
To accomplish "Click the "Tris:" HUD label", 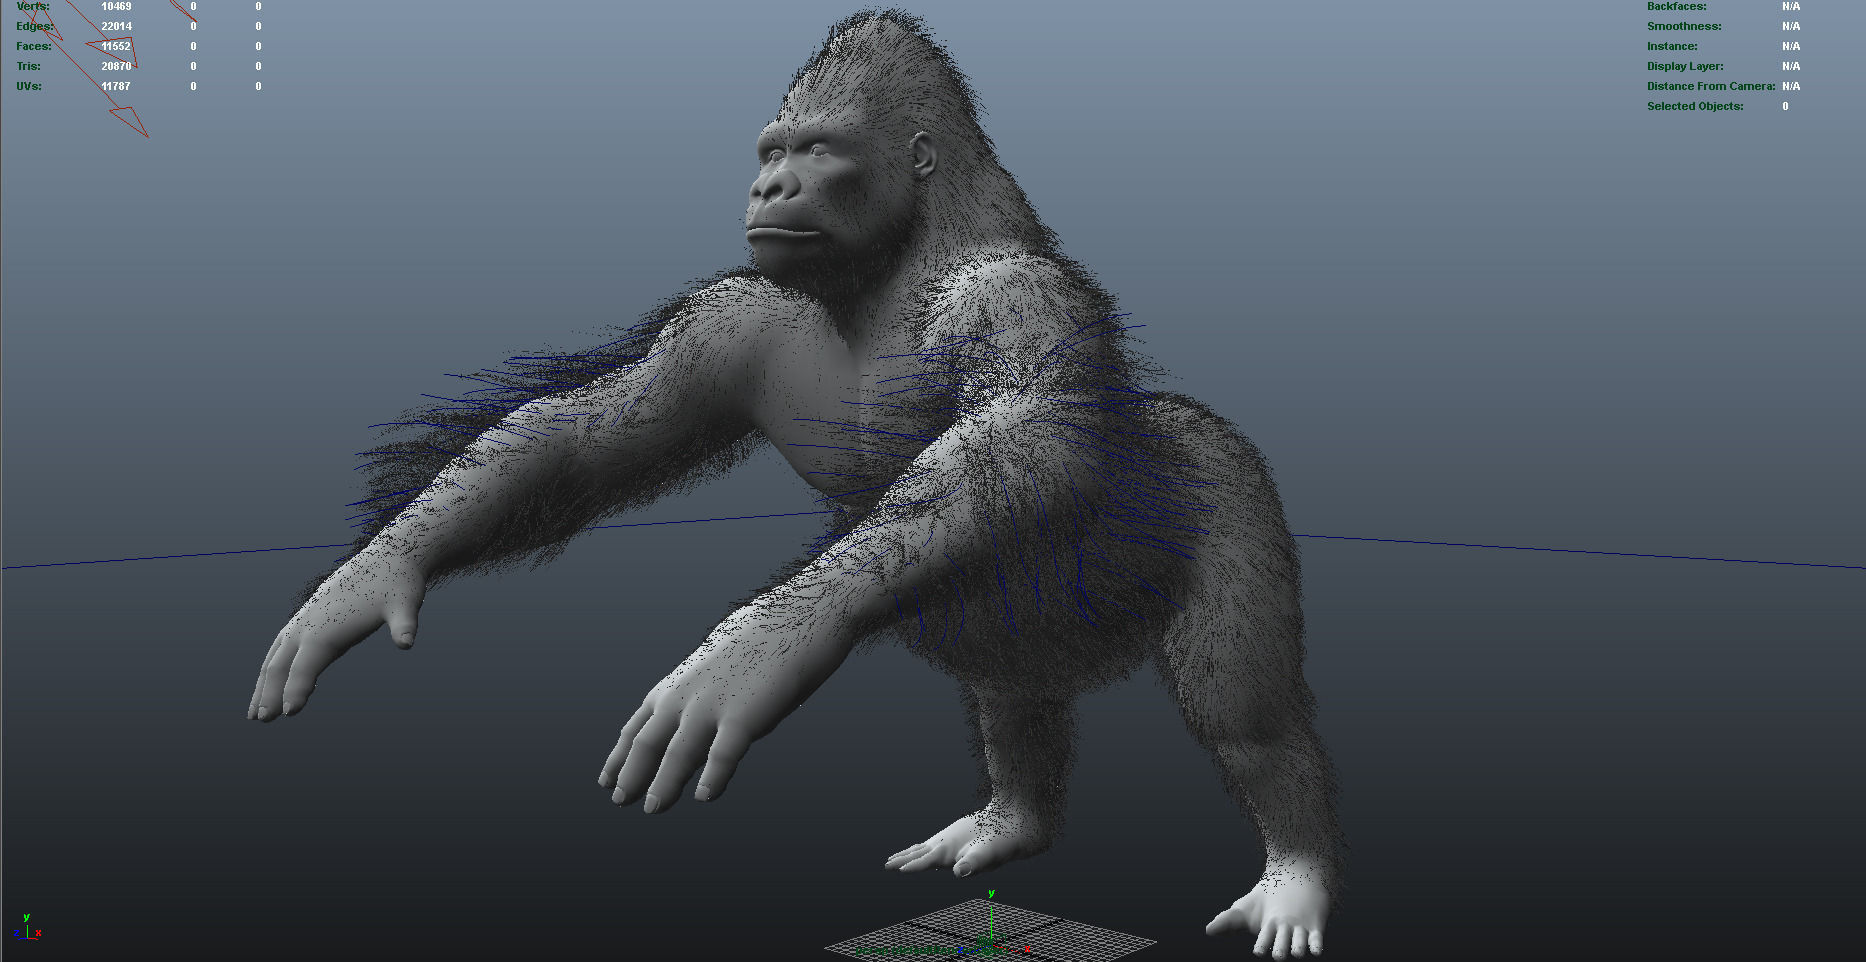I will coord(28,66).
